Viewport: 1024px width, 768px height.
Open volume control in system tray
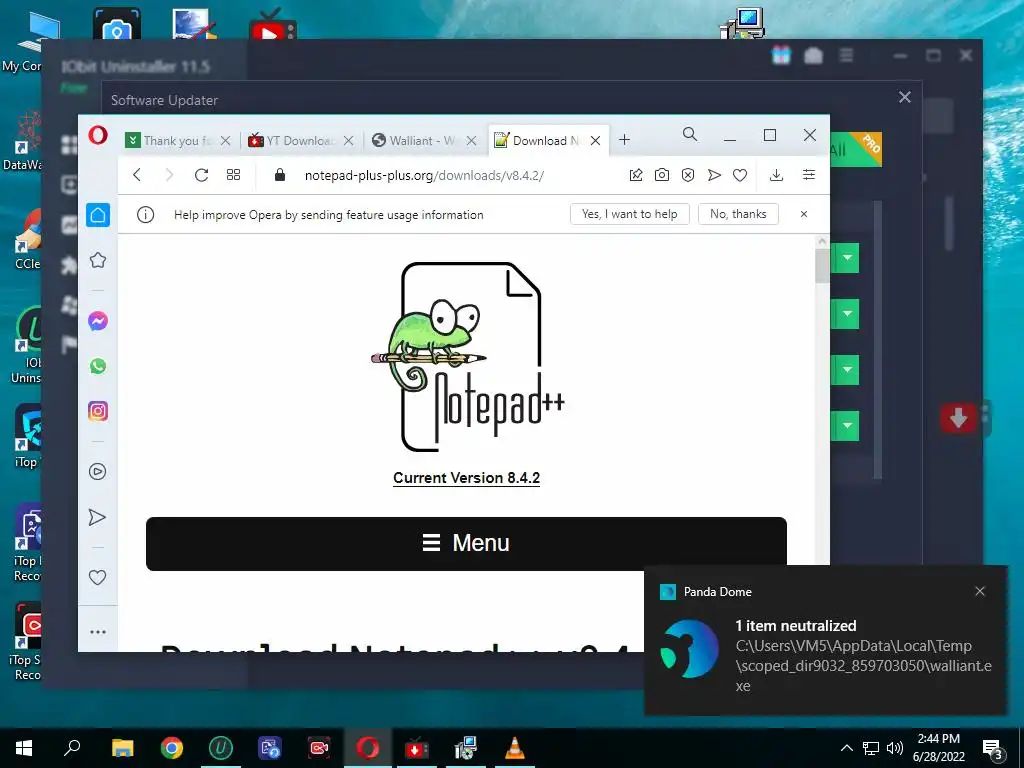coord(895,748)
